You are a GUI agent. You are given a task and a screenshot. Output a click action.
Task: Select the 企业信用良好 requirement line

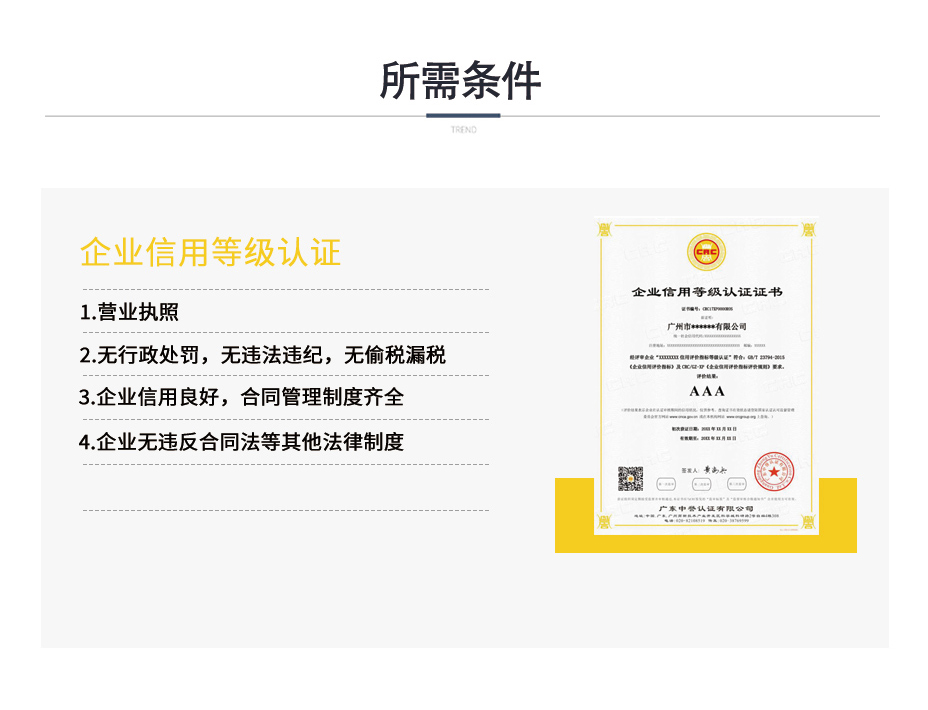coord(241,398)
